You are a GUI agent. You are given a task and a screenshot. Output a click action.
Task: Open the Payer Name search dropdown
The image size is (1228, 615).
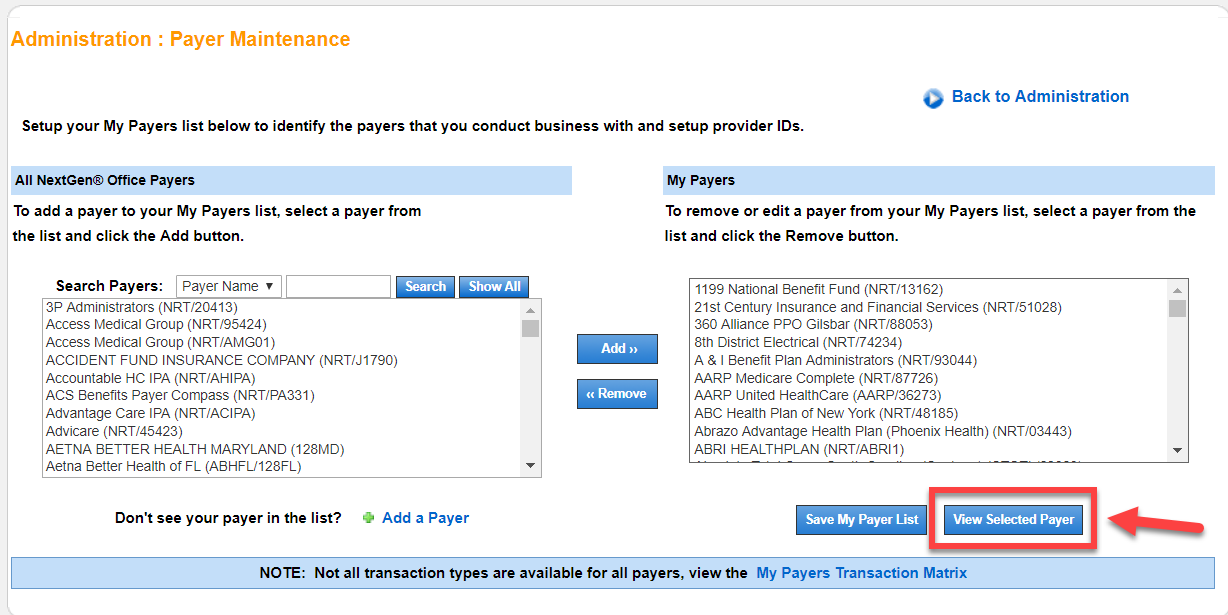(229, 287)
